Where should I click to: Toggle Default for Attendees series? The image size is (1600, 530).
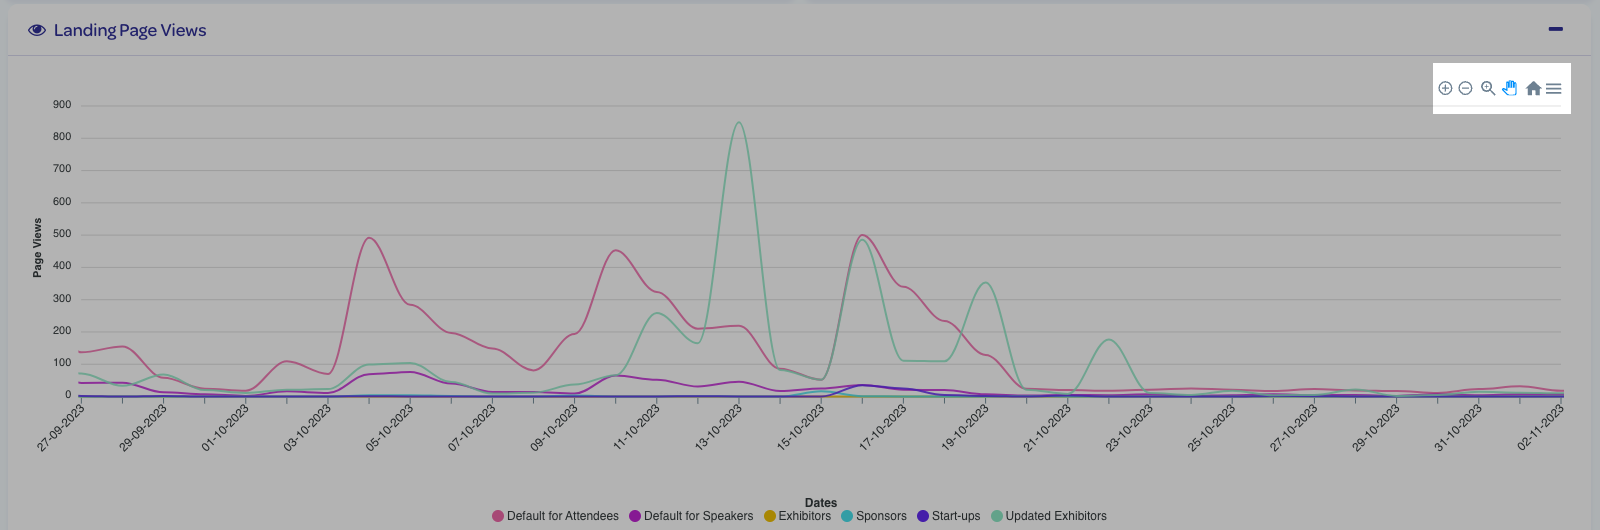tap(562, 516)
